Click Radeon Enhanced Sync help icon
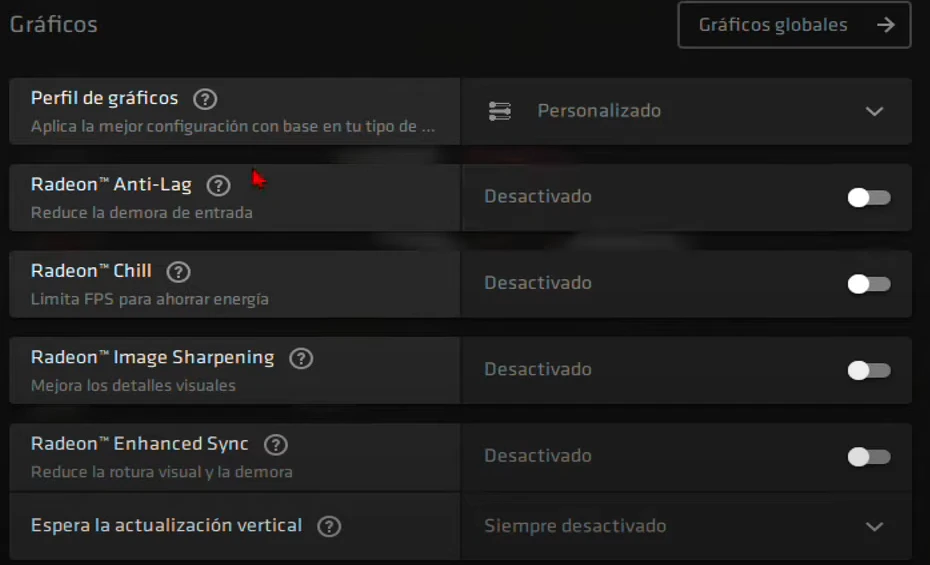 click(x=275, y=445)
